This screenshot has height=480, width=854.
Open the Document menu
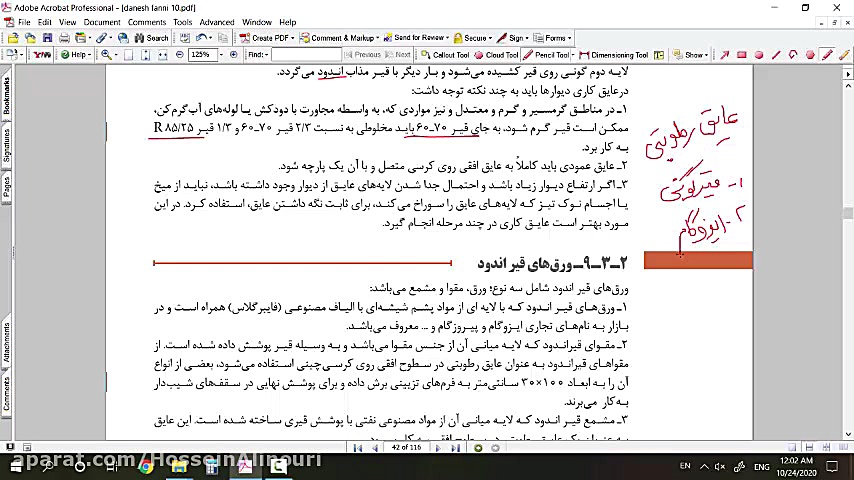tap(102, 22)
